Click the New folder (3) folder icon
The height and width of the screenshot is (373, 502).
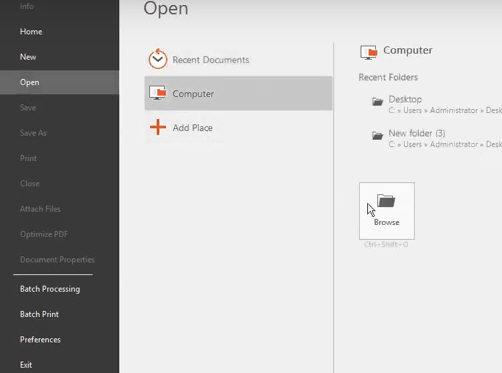click(x=377, y=135)
